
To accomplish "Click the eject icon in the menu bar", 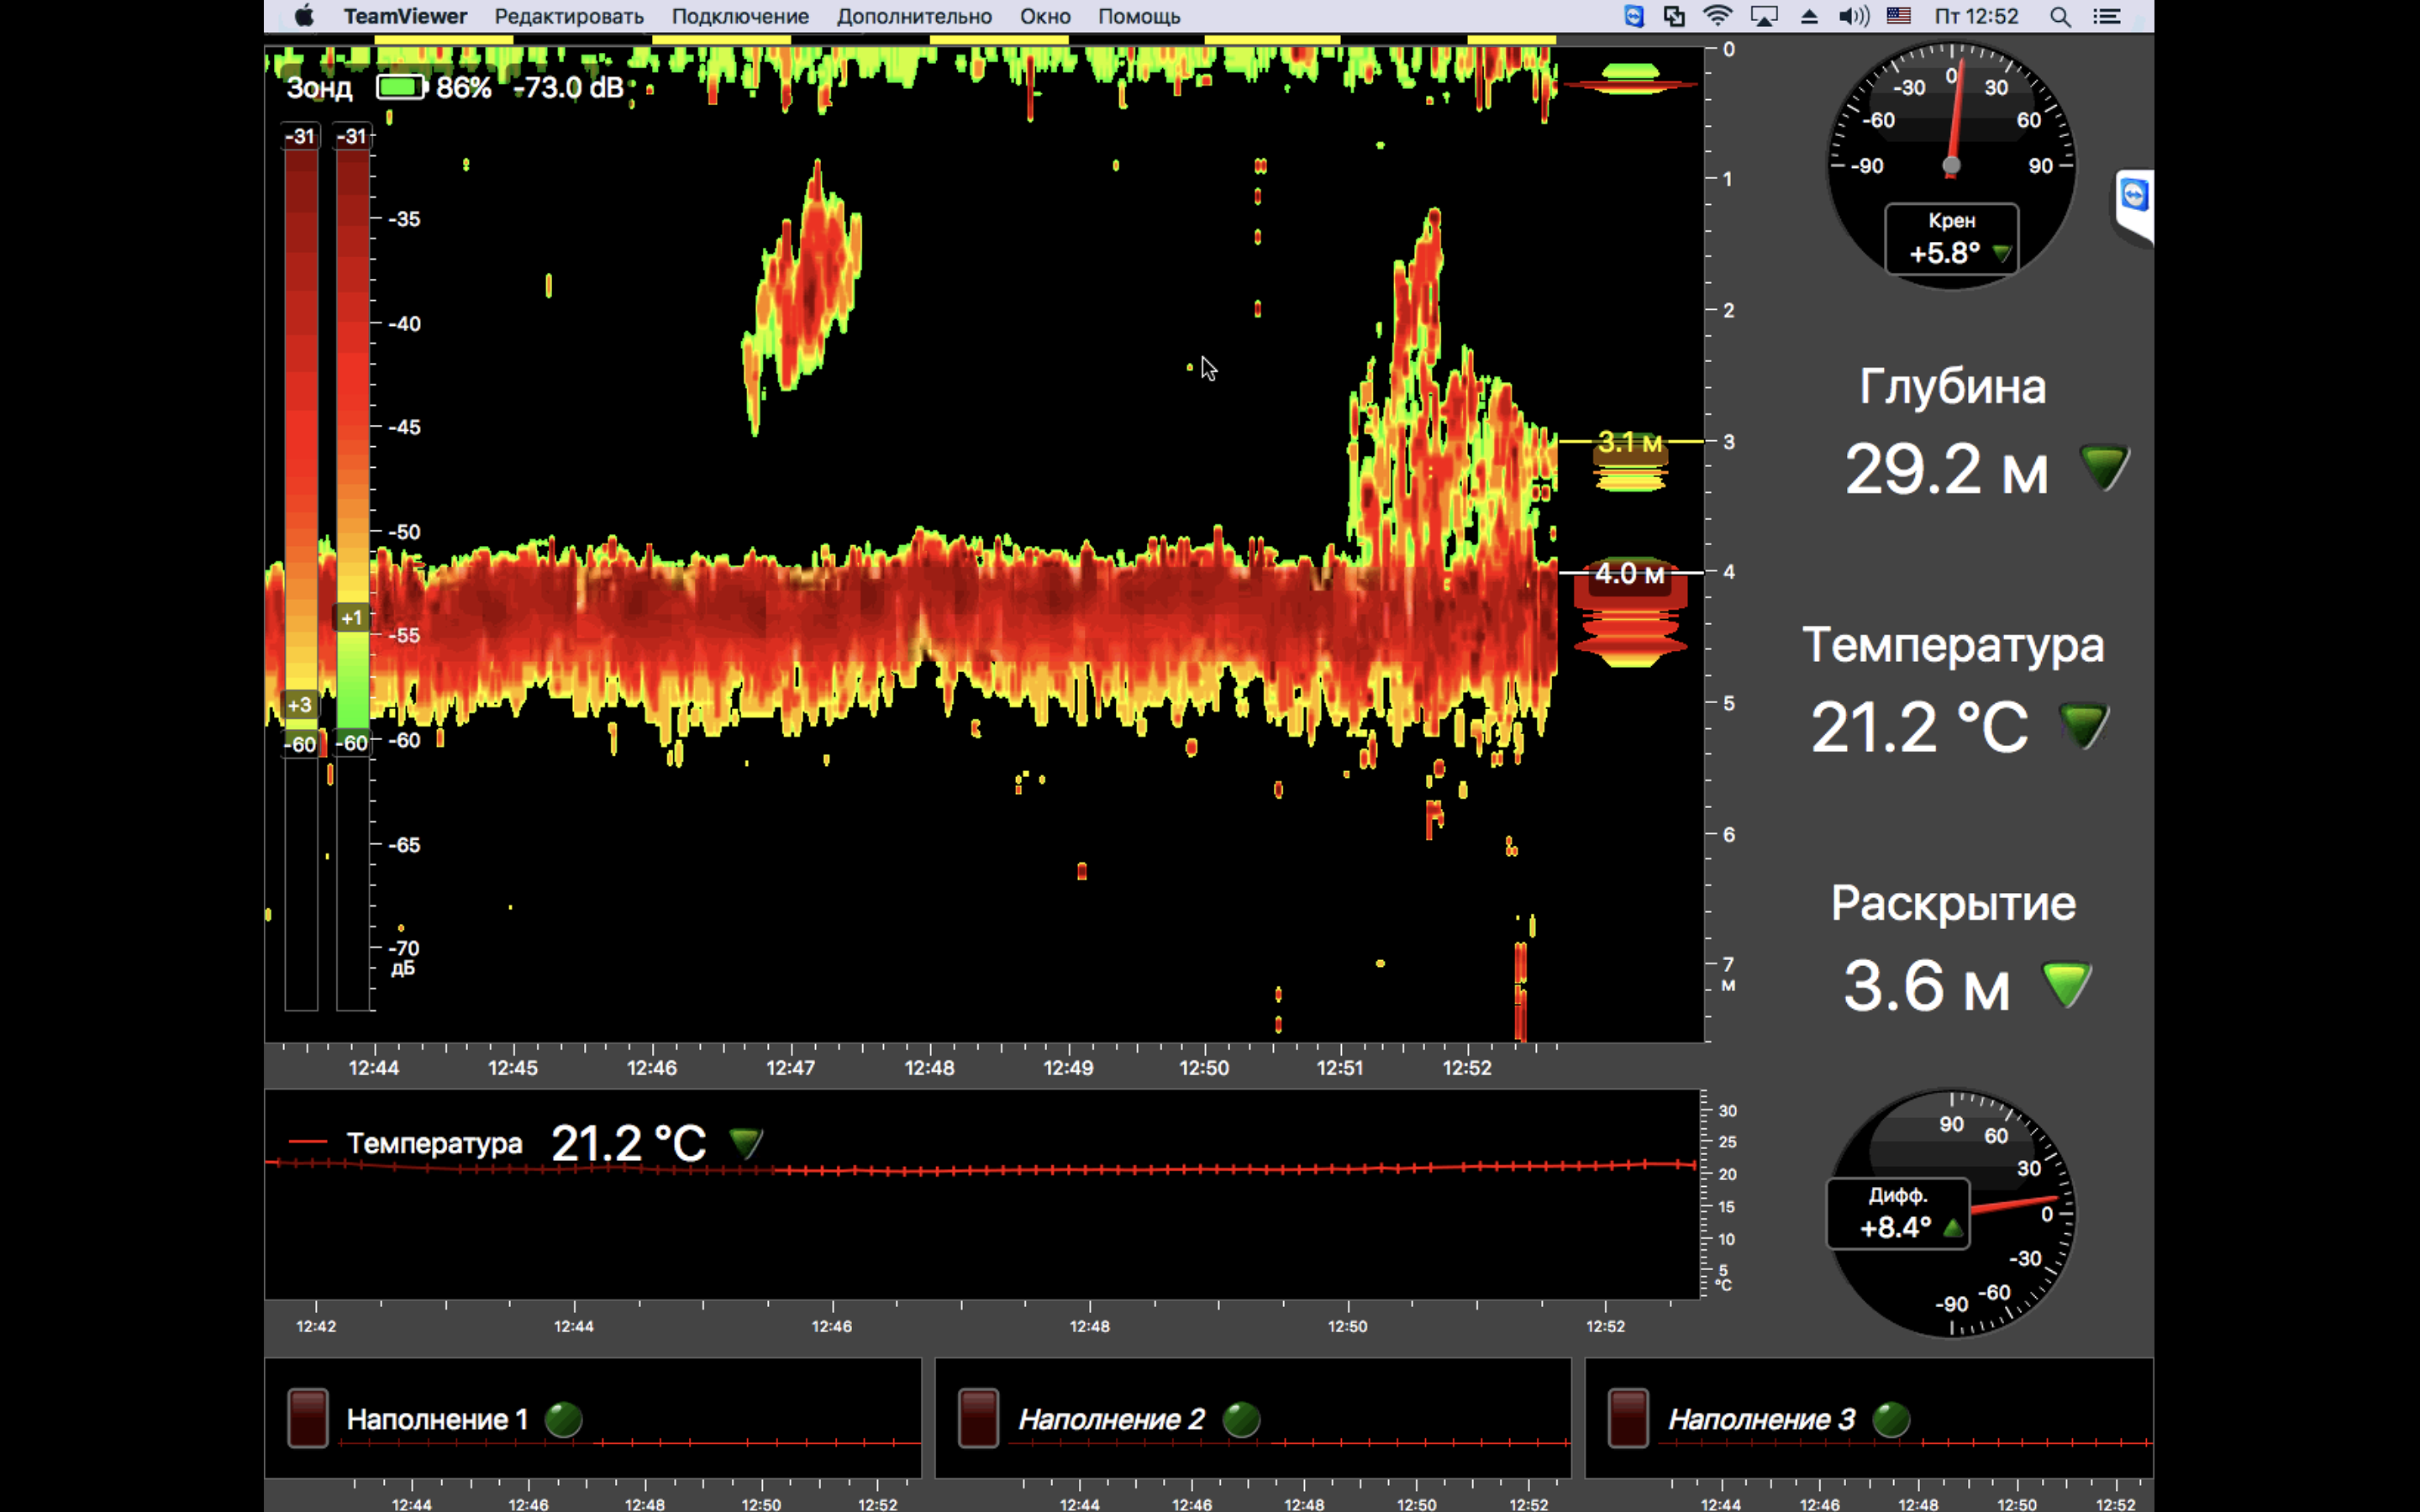I will (x=1809, y=16).
